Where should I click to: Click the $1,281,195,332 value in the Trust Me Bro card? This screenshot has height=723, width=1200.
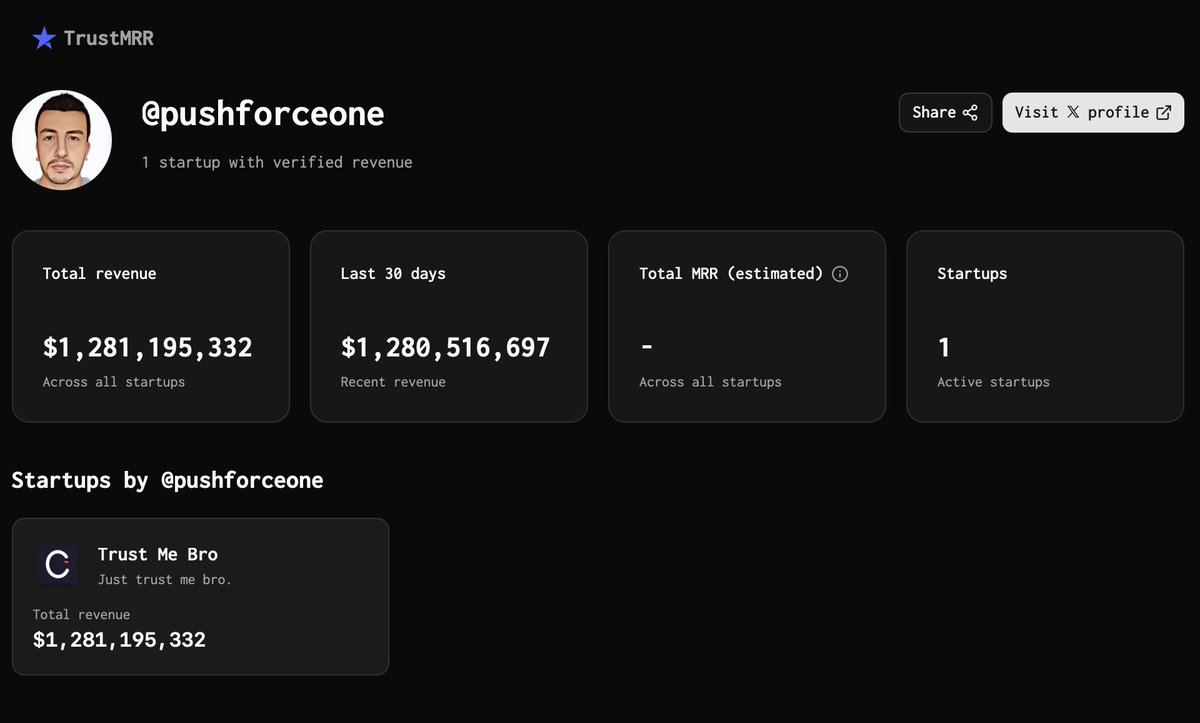click(x=119, y=640)
